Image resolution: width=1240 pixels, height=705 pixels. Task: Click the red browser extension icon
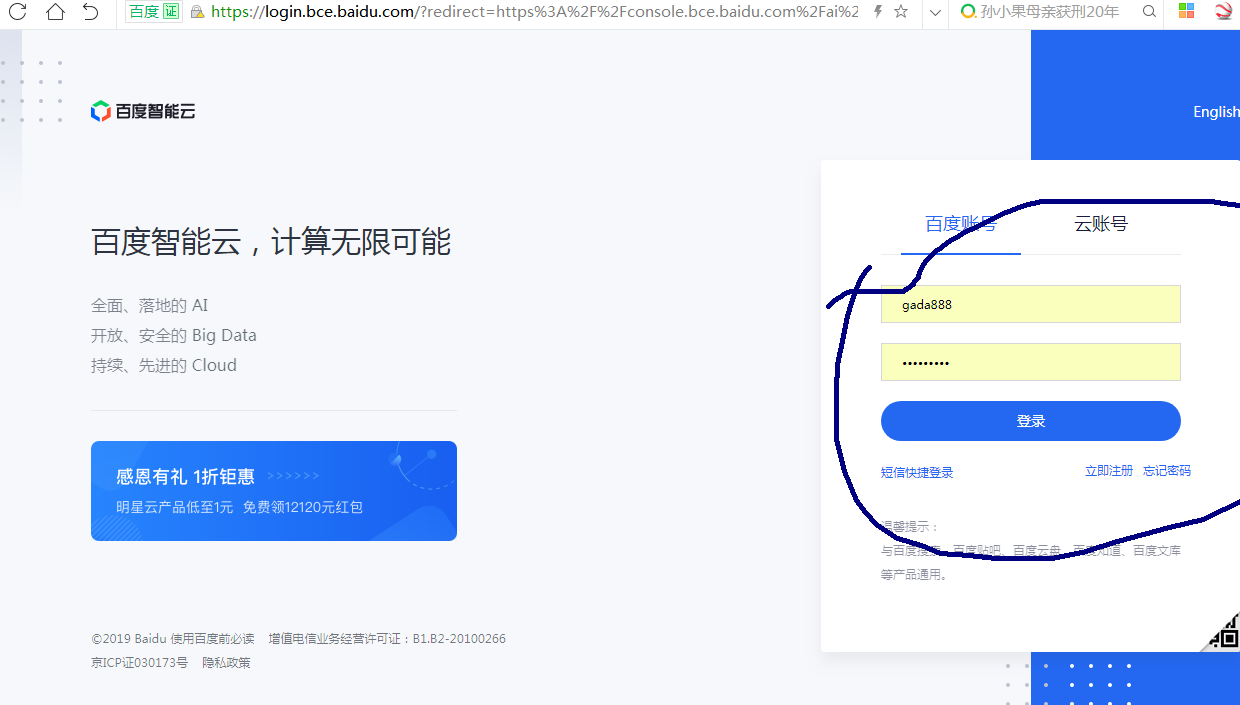click(x=1224, y=12)
